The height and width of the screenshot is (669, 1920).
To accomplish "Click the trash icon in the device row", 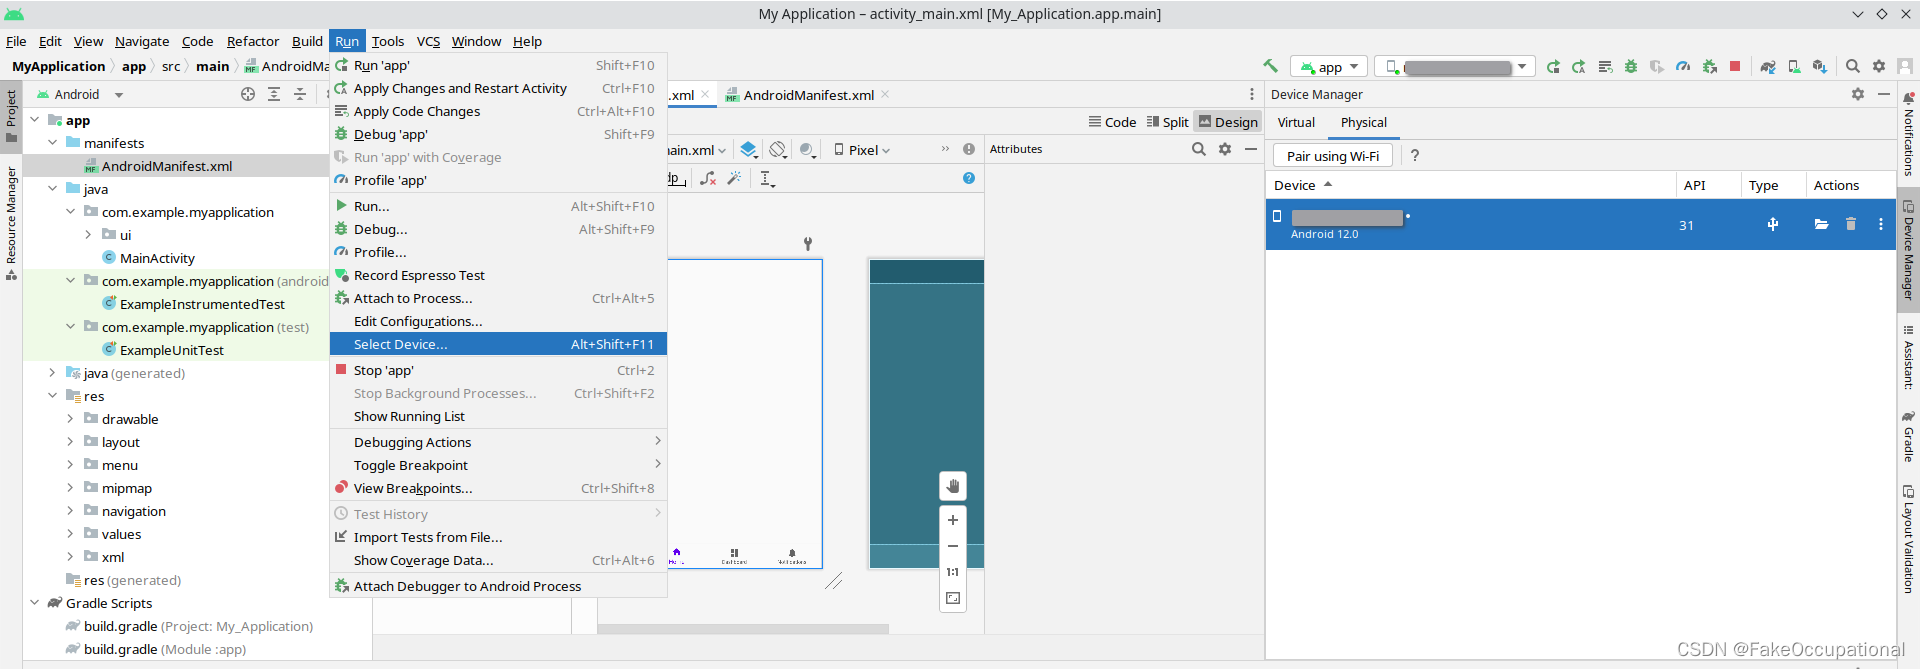I will [1851, 224].
